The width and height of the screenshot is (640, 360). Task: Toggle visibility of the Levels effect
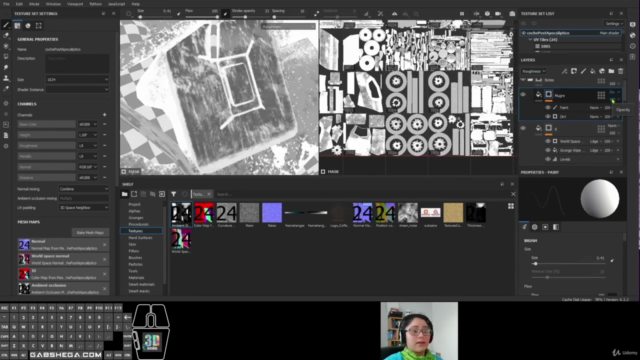click(548, 159)
